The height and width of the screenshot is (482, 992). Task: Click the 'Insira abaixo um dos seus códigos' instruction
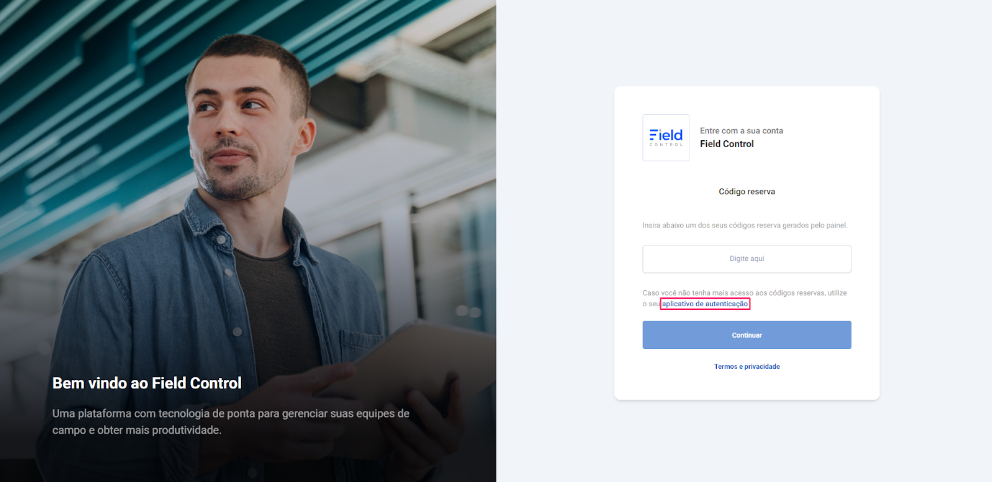[745, 225]
